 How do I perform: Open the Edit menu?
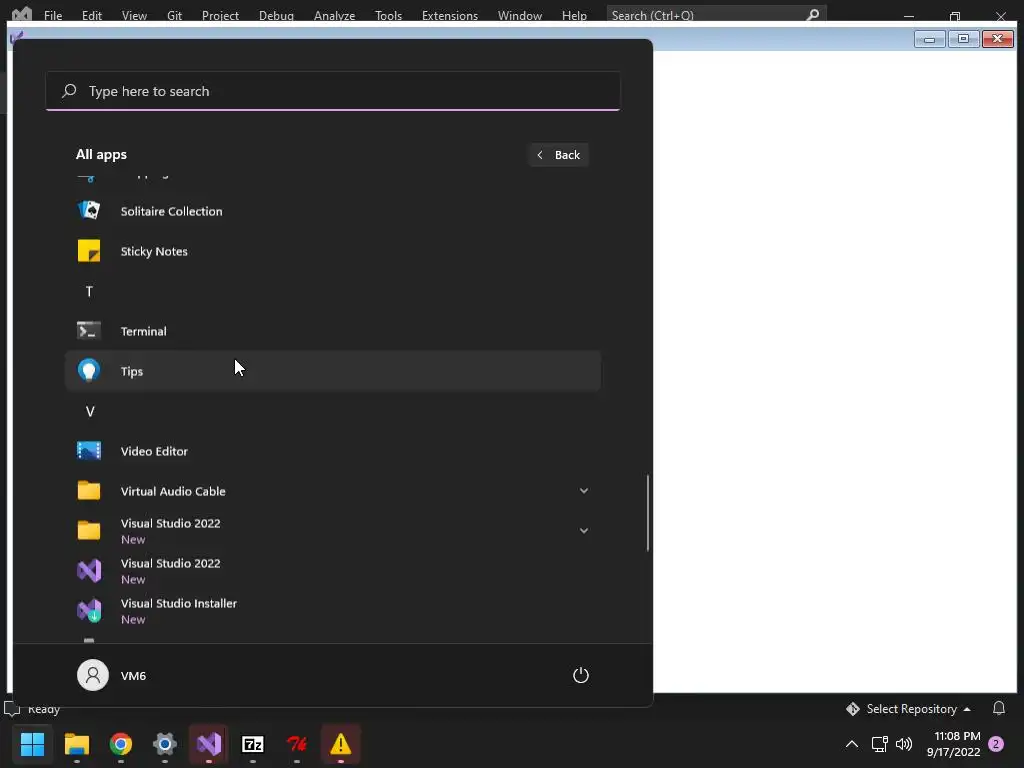point(91,15)
